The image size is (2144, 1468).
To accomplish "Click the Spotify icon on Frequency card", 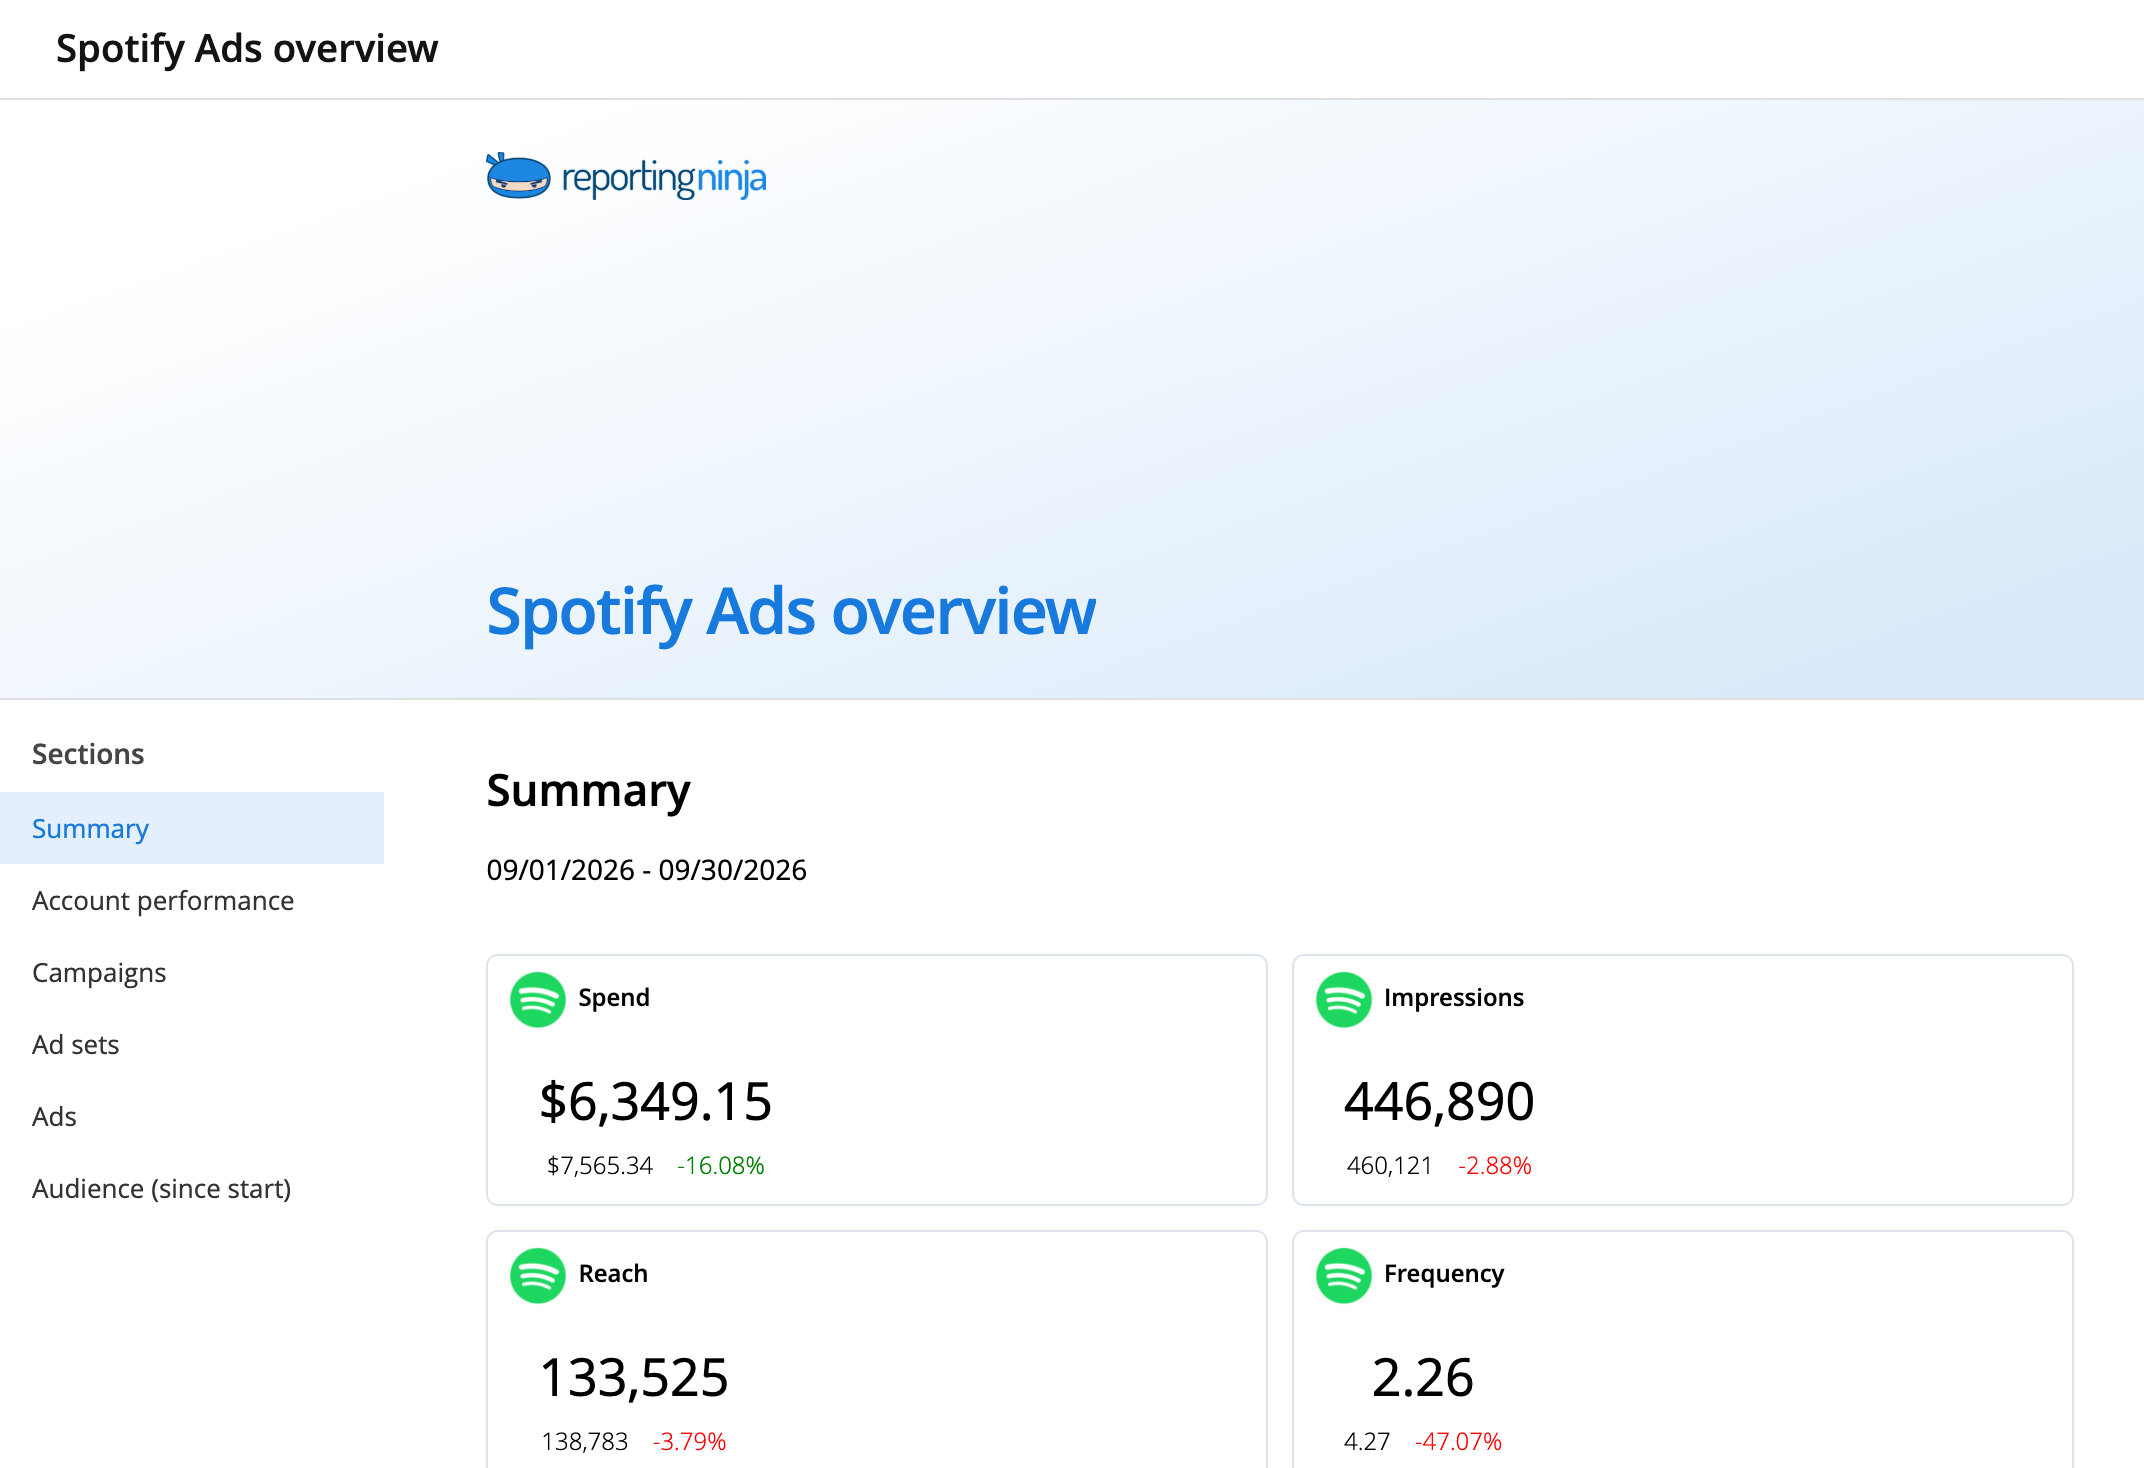I will point(1344,1275).
